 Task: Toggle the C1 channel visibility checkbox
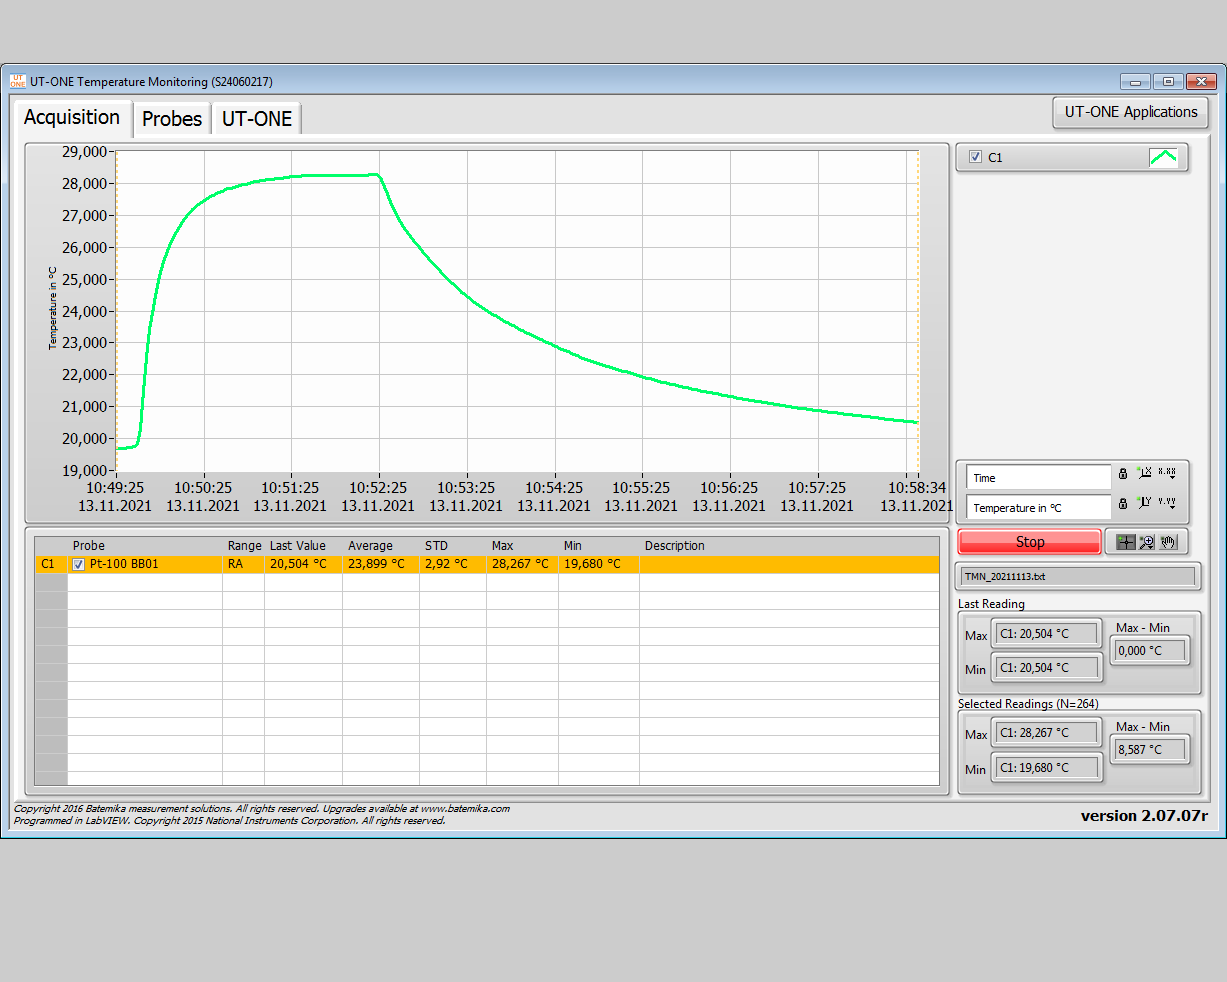click(974, 157)
